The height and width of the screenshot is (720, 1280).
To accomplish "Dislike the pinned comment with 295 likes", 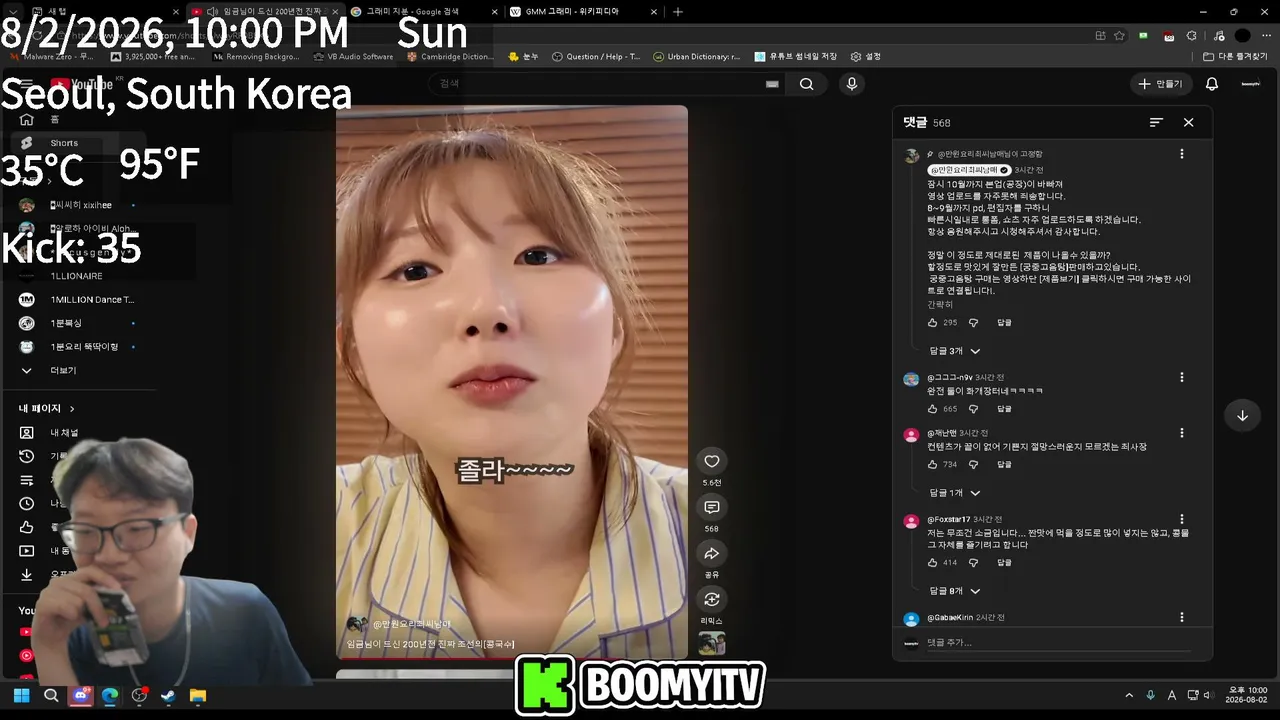I will [x=973, y=323].
